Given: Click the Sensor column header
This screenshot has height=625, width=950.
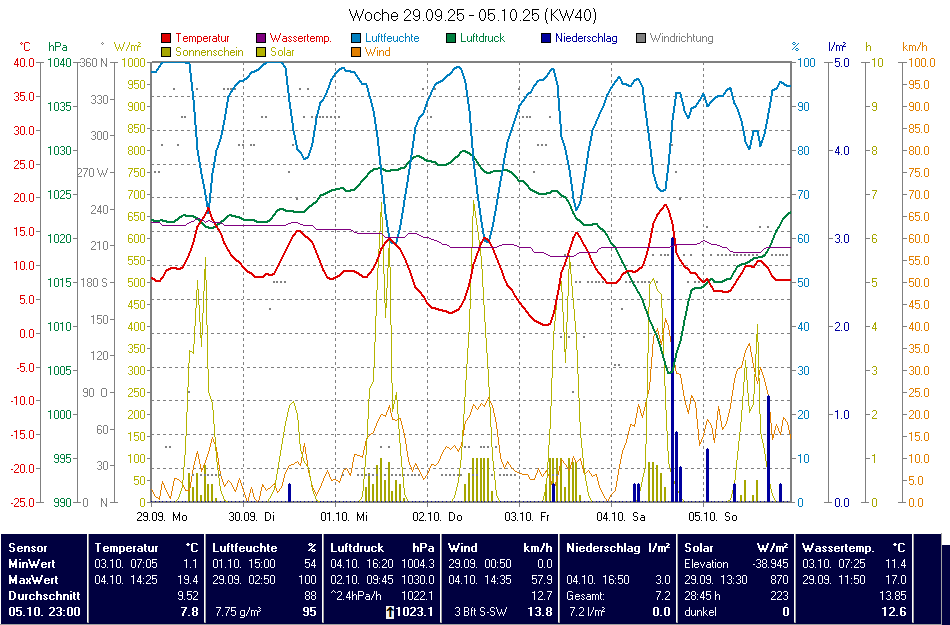Looking at the screenshot, I should 27,548.
